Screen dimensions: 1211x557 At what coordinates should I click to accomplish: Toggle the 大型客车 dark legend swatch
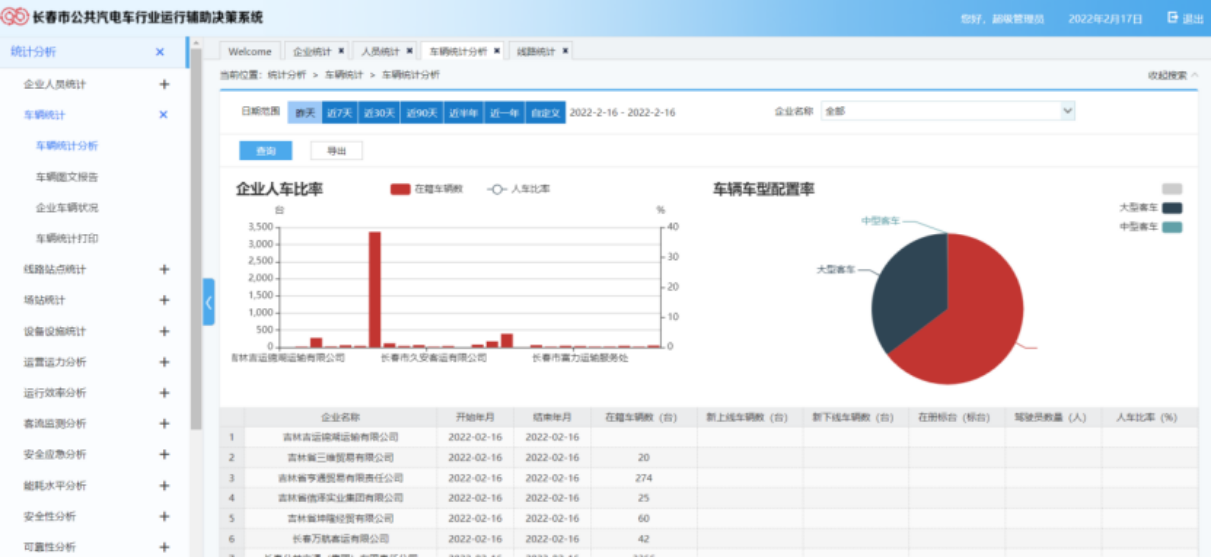(x=1172, y=208)
